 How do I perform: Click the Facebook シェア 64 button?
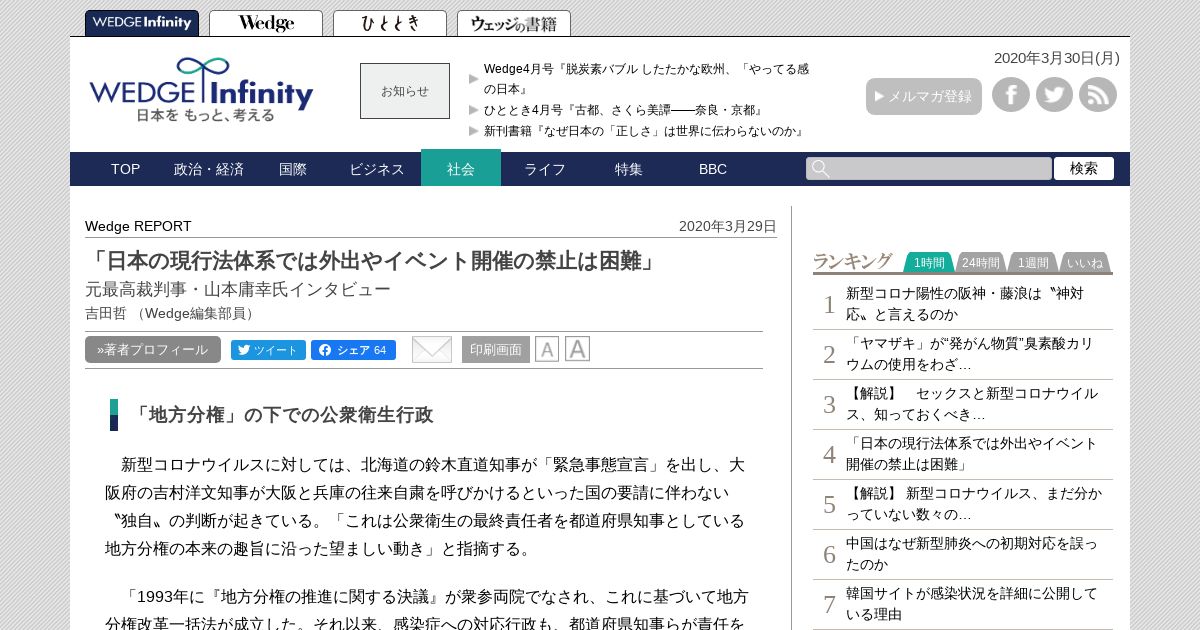point(353,350)
